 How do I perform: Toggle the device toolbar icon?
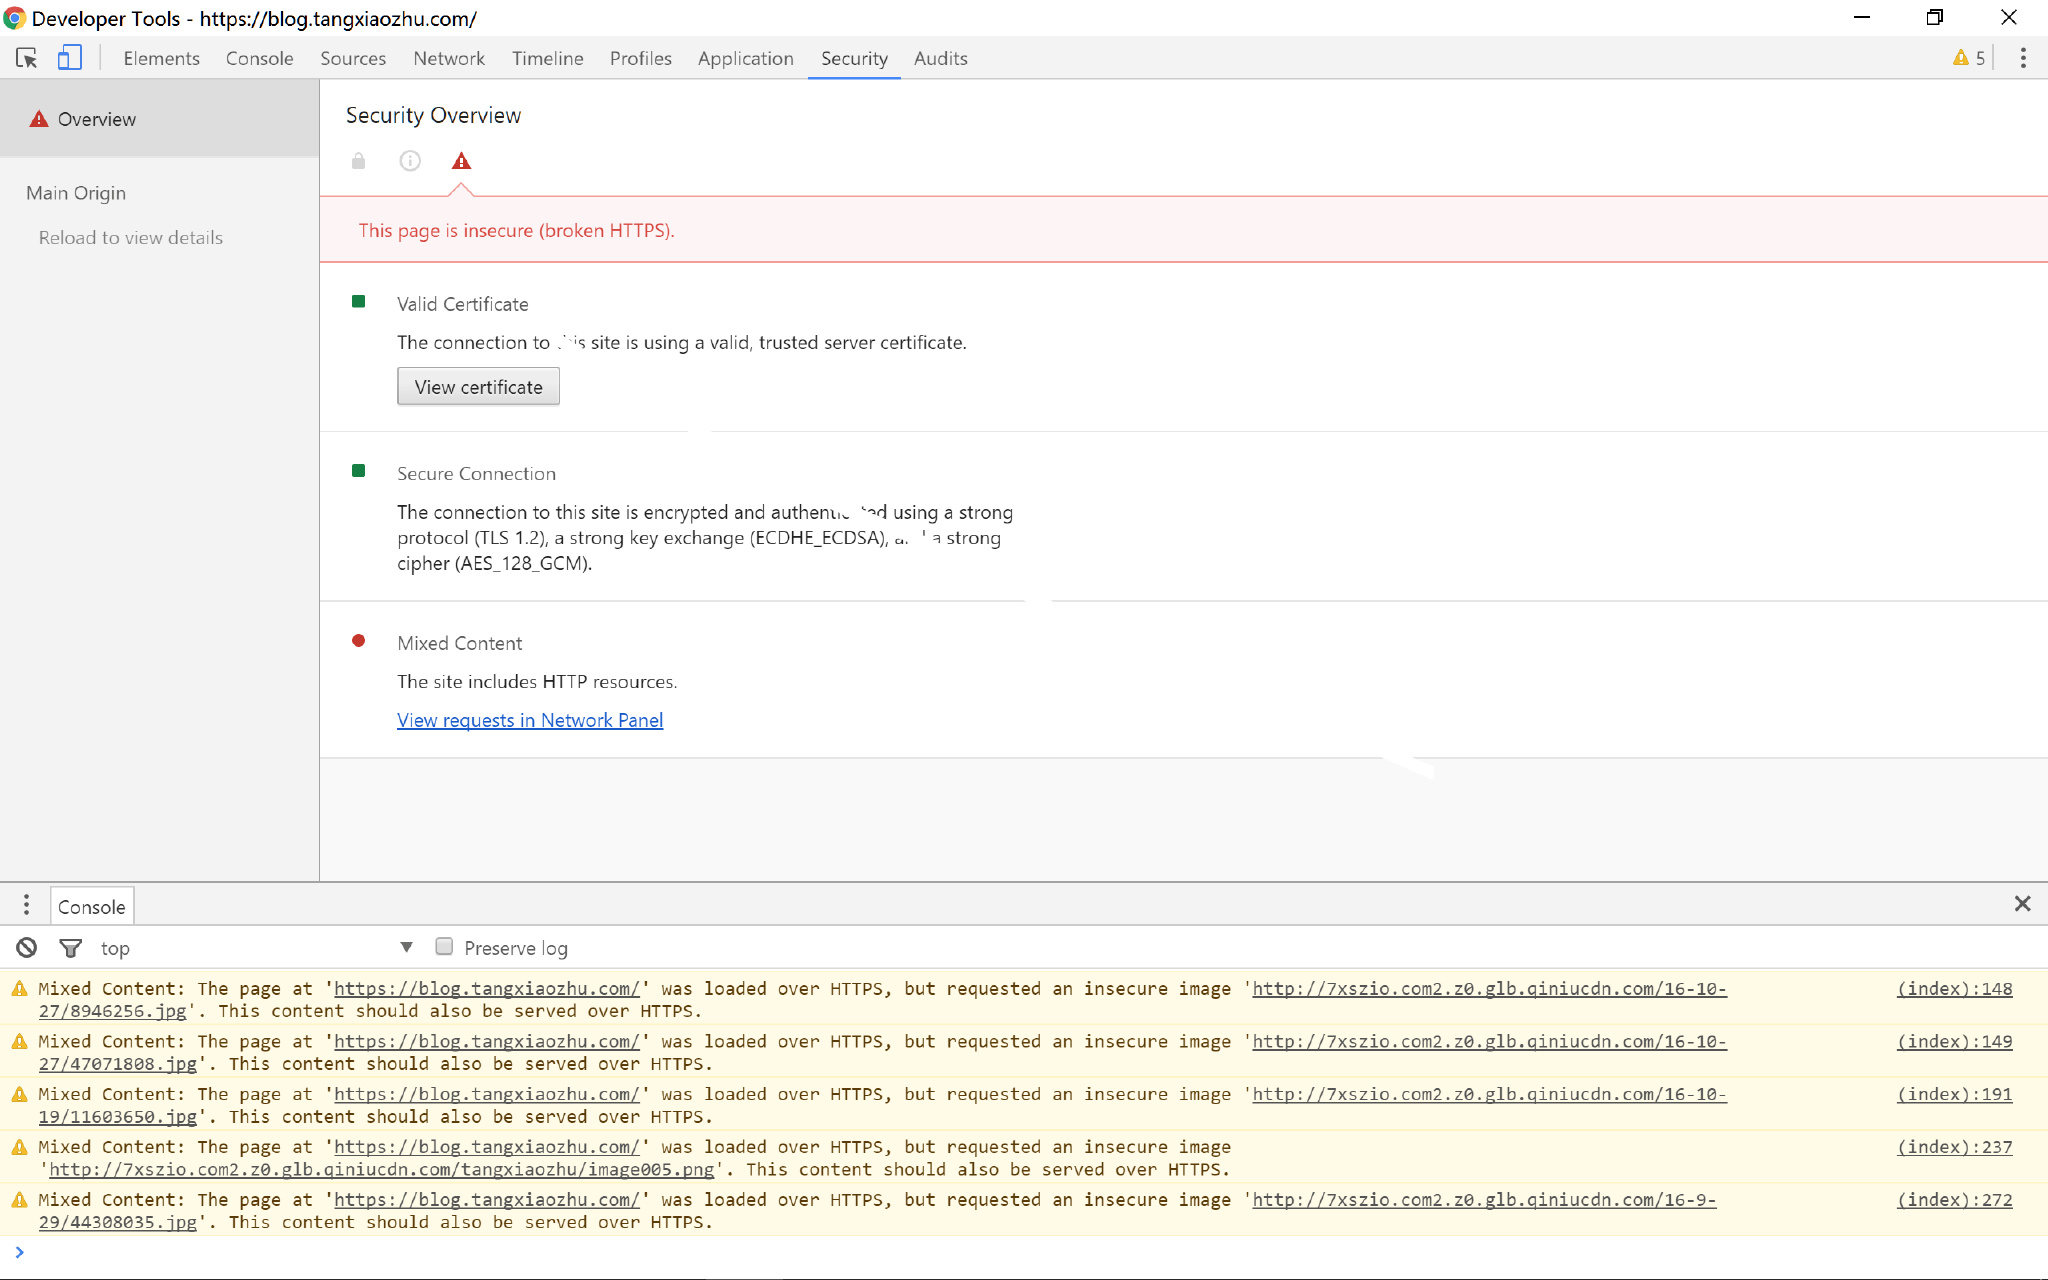point(69,58)
